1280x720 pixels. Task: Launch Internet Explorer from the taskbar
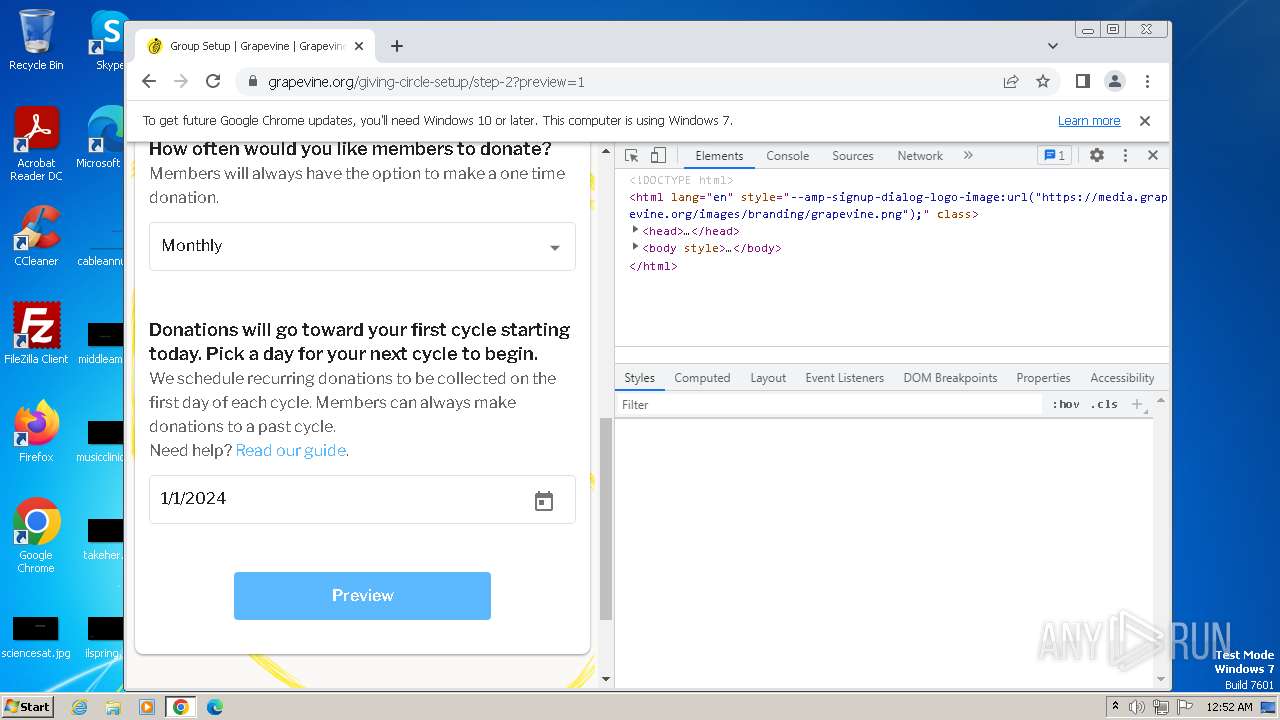79,707
